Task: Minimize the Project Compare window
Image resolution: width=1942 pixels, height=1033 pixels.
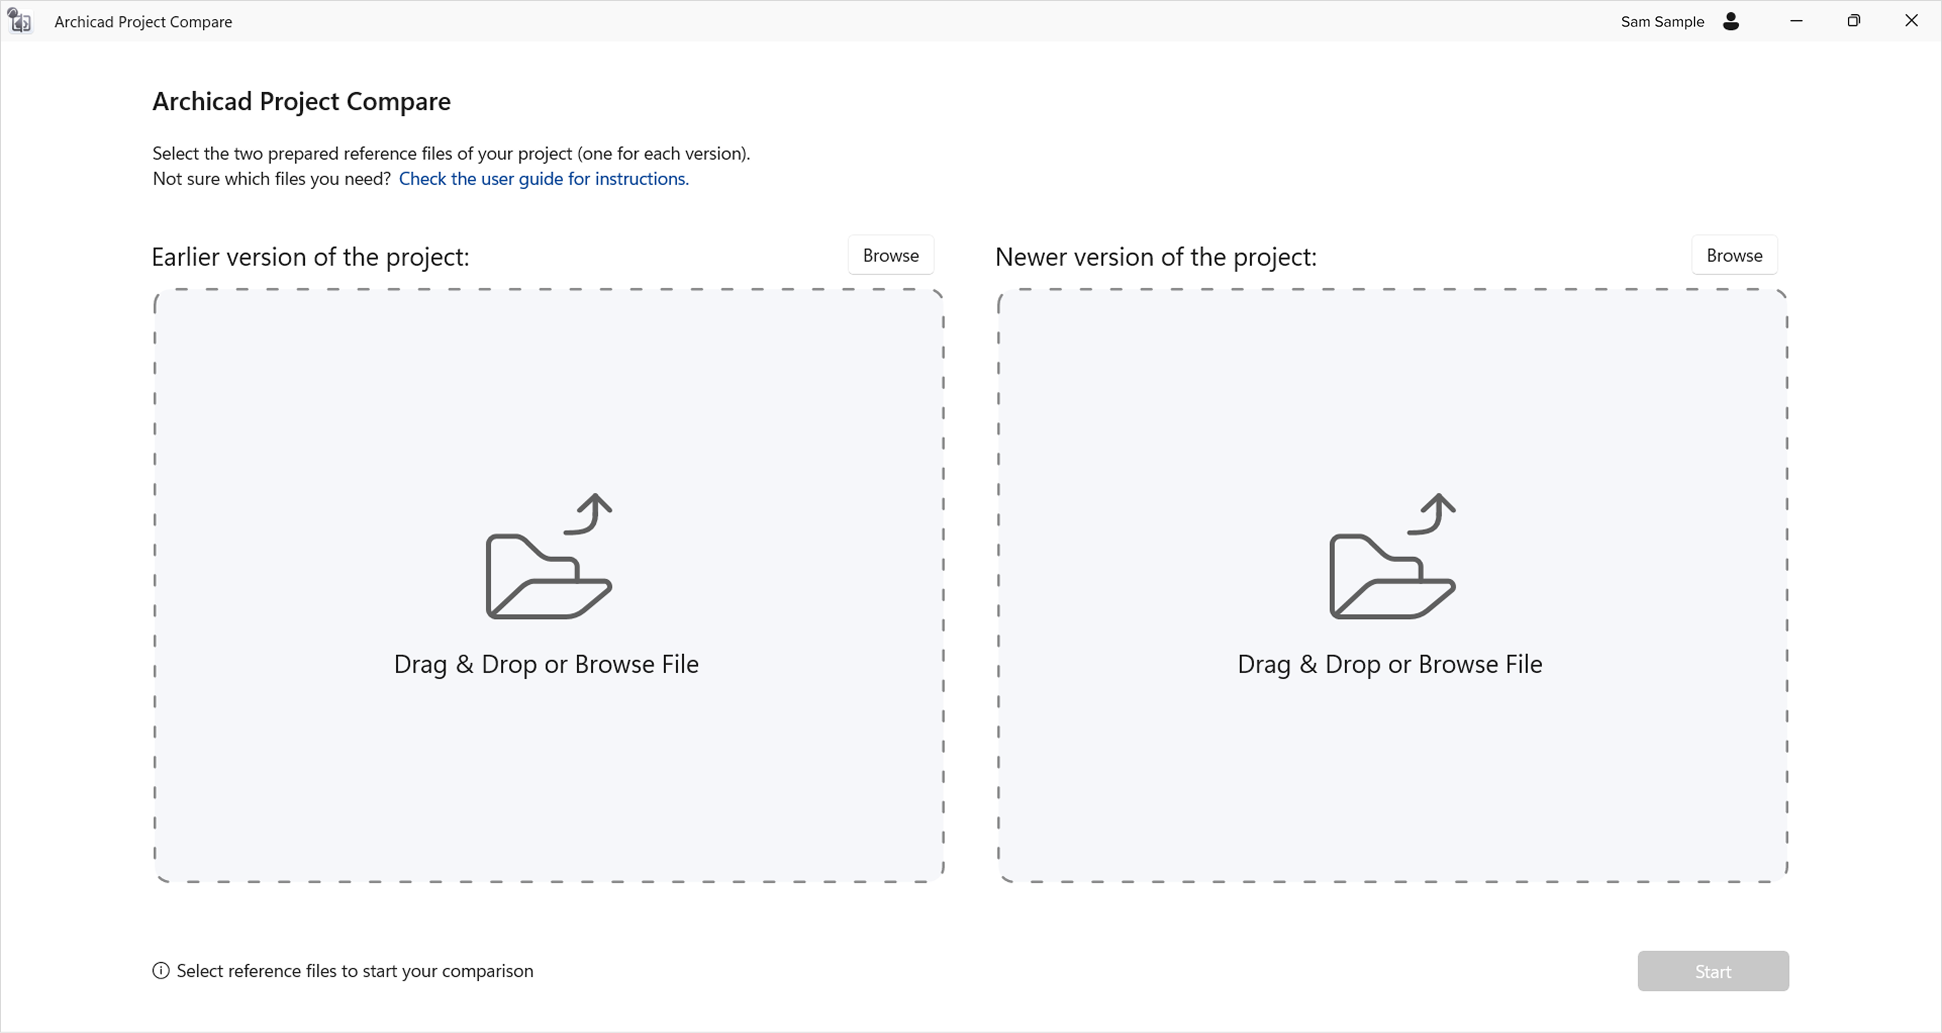Action: (x=1796, y=21)
